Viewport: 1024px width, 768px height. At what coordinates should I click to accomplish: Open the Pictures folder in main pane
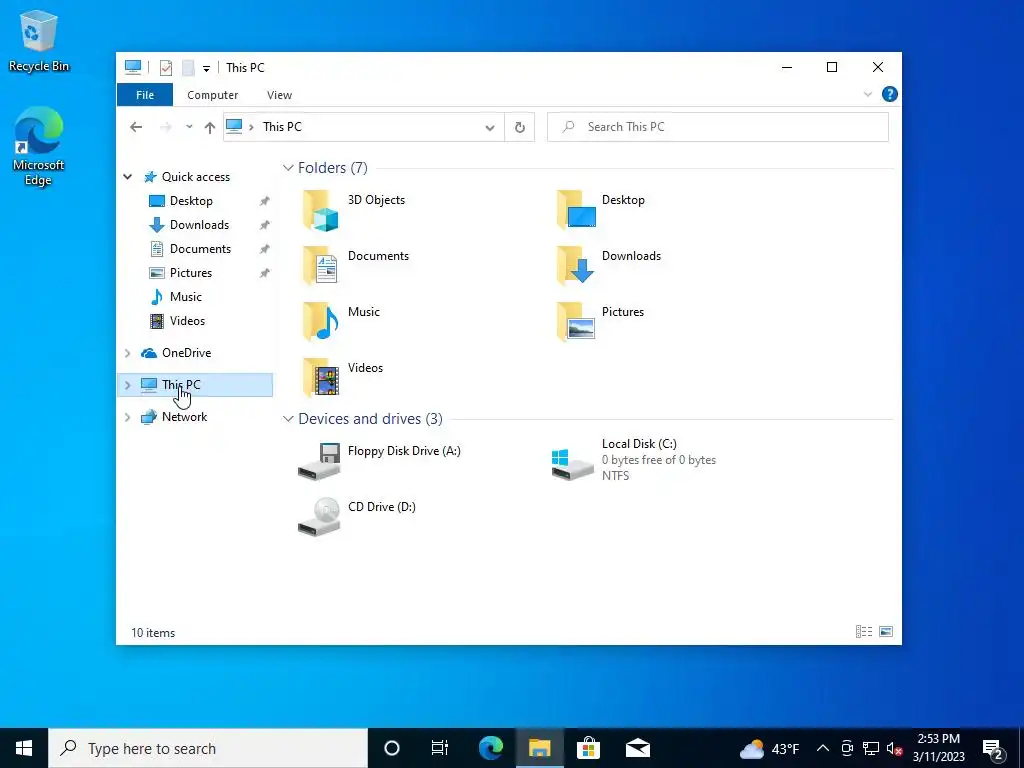[x=600, y=322]
